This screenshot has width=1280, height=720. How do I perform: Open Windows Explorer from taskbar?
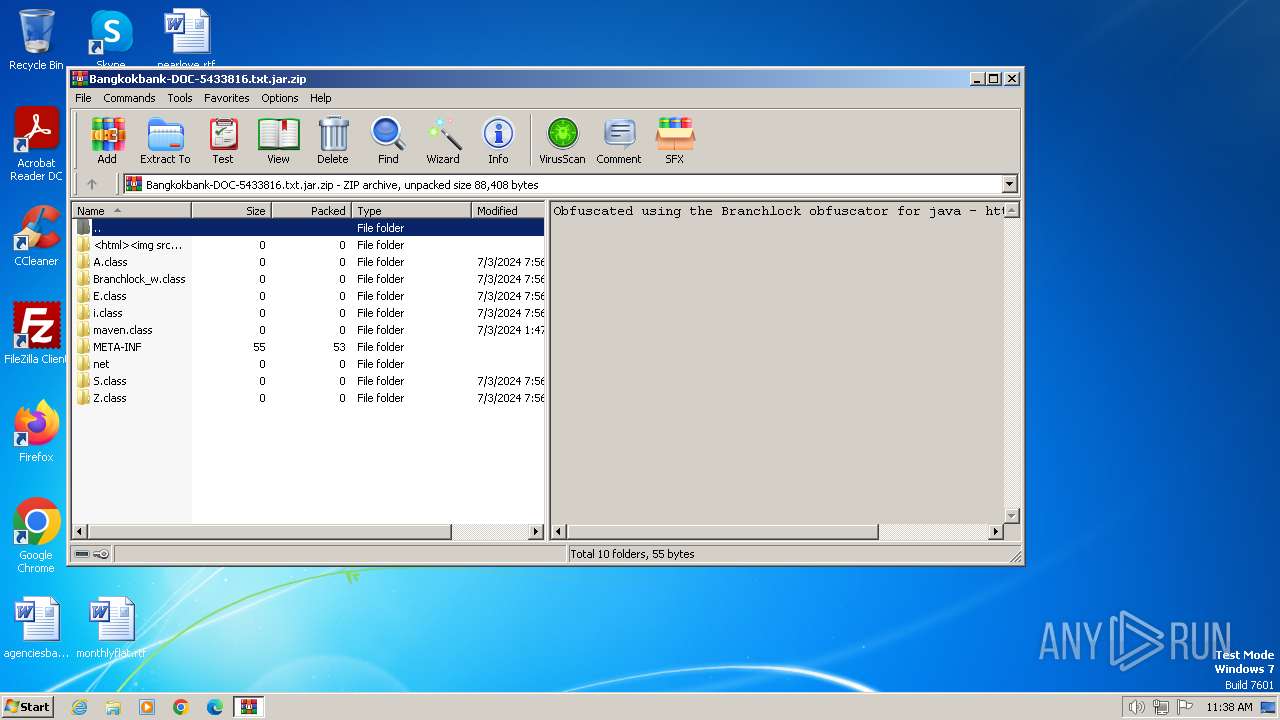[x=113, y=707]
